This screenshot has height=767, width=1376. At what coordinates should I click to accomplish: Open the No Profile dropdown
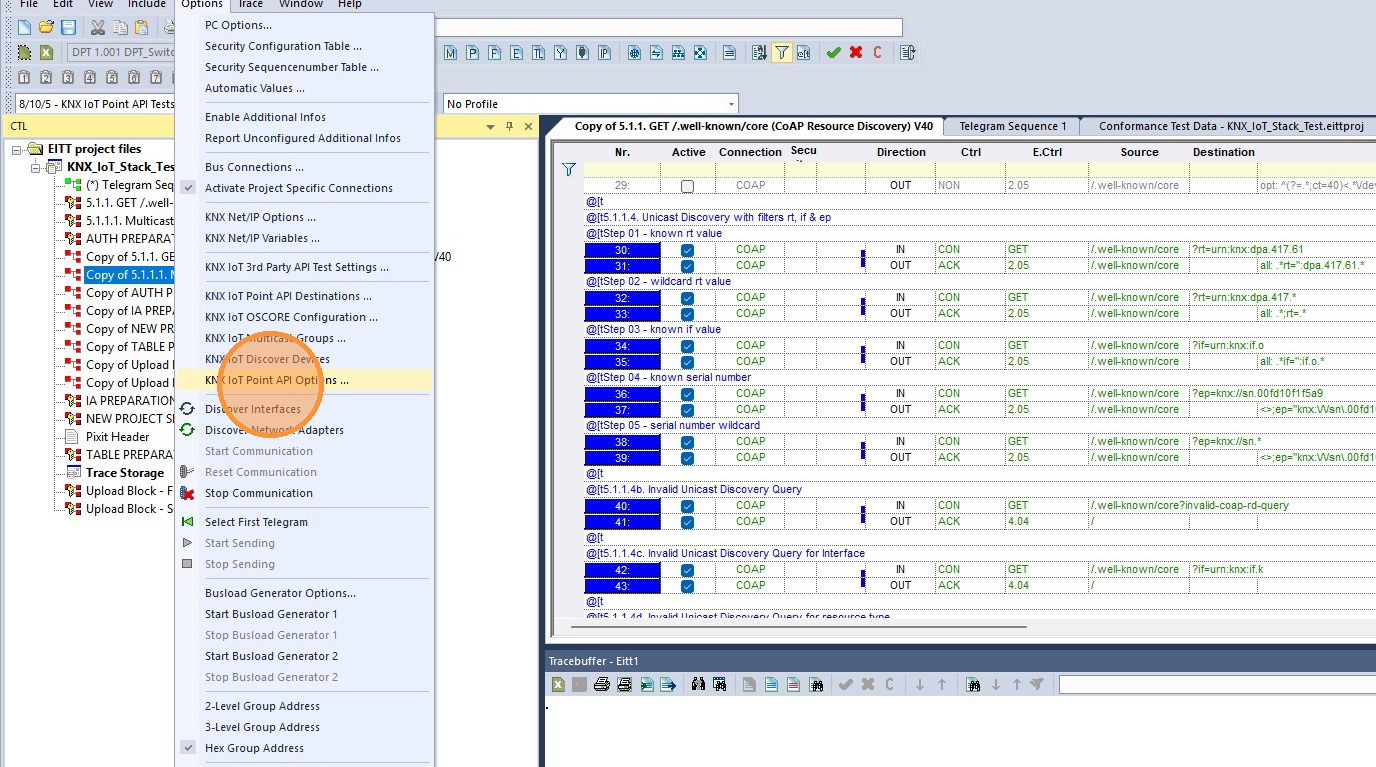(732, 104)
